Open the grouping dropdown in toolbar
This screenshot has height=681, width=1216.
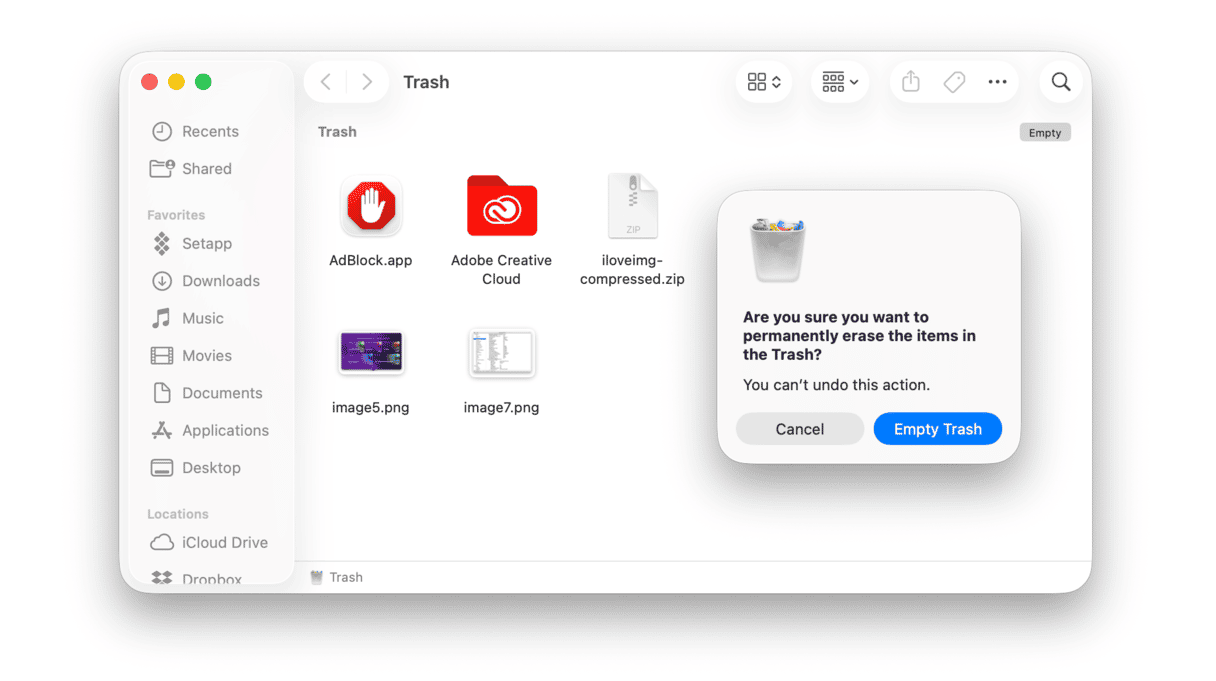pos(839,81)
